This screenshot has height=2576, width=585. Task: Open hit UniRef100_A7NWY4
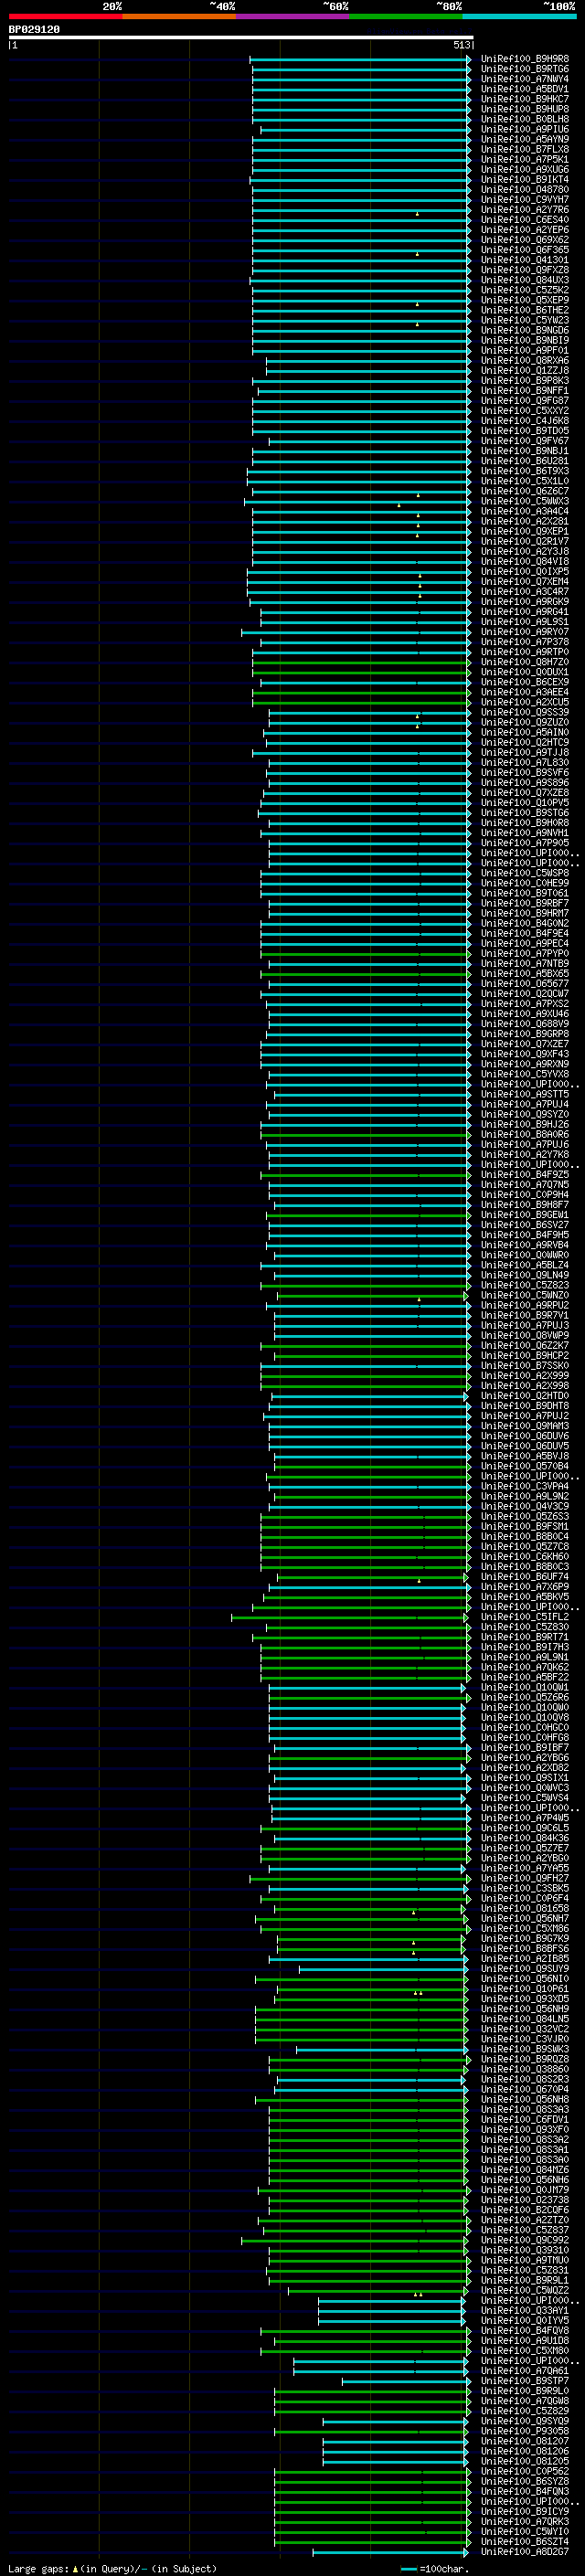click(525, 79)
